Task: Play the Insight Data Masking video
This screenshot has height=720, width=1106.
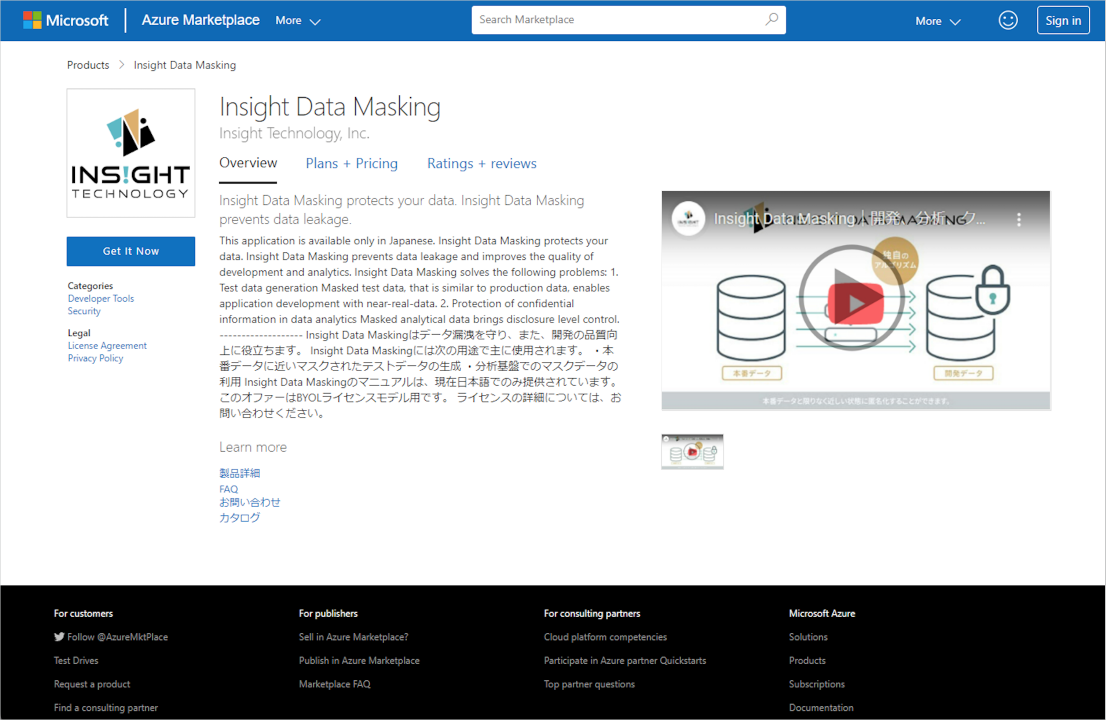Action: click(855, 301)
